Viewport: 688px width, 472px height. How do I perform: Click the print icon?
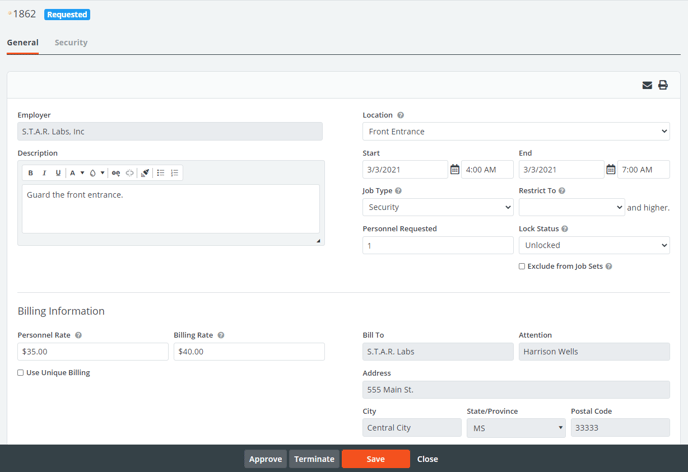[663, 85]
